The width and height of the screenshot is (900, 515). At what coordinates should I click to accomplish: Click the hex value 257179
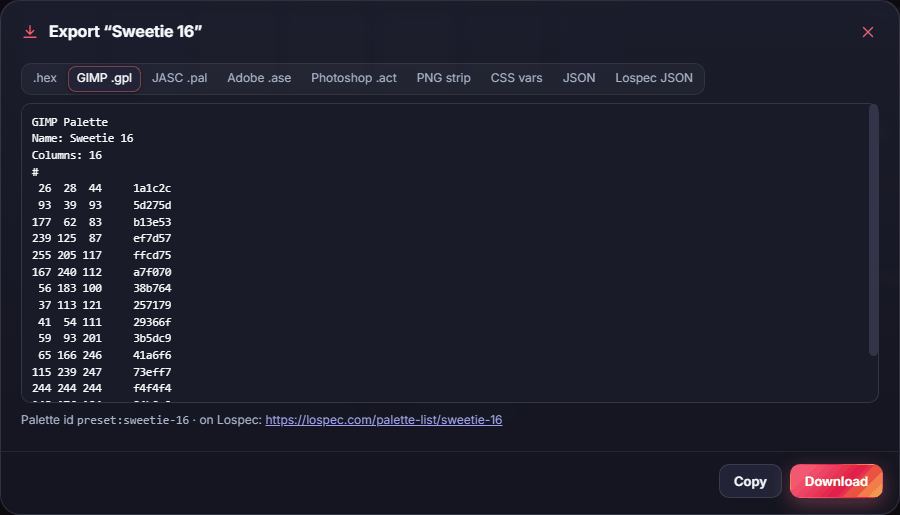152,305
